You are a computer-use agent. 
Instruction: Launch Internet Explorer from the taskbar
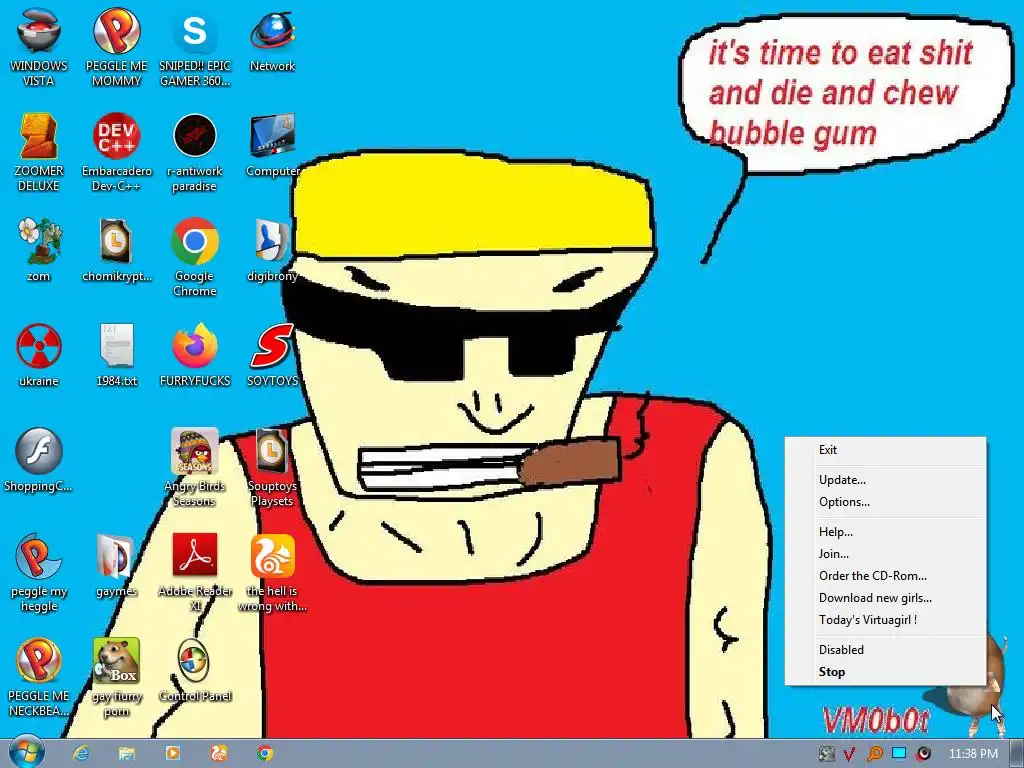tap(81, 754)
